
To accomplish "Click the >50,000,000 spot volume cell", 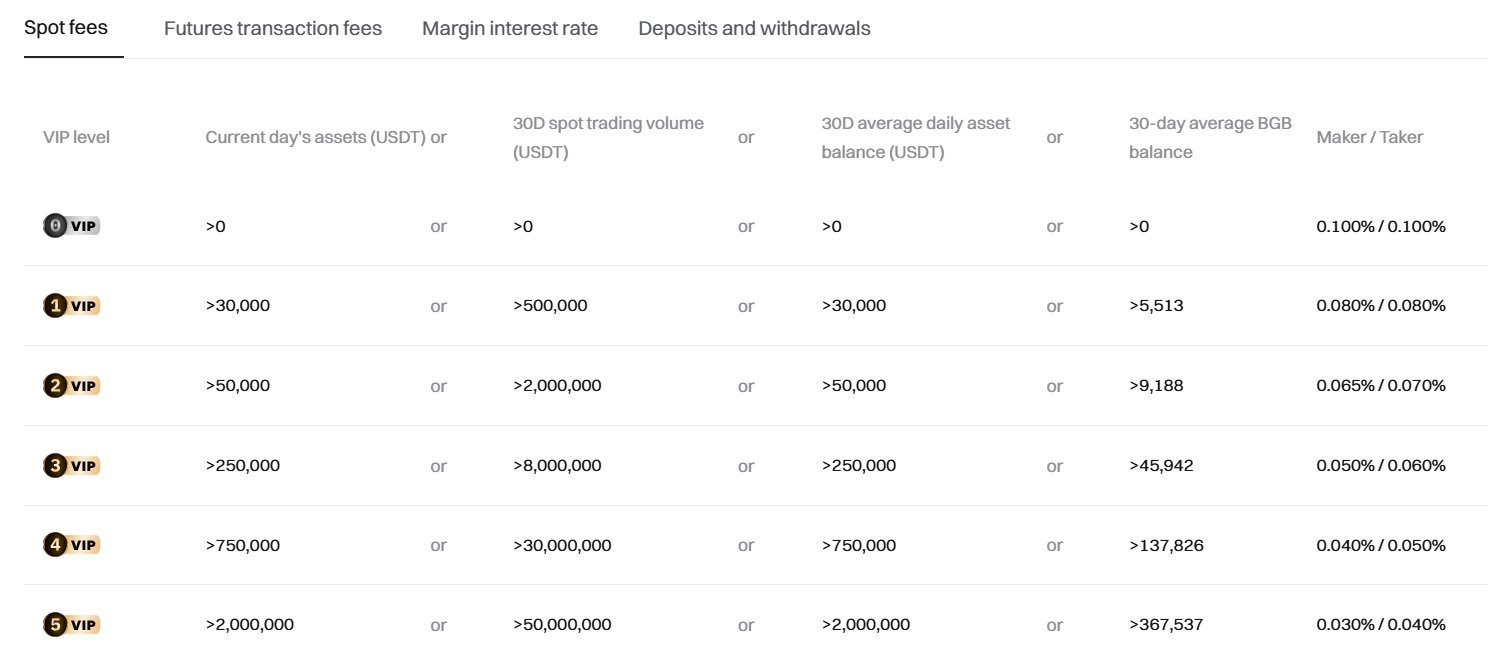I will [562, 625].
